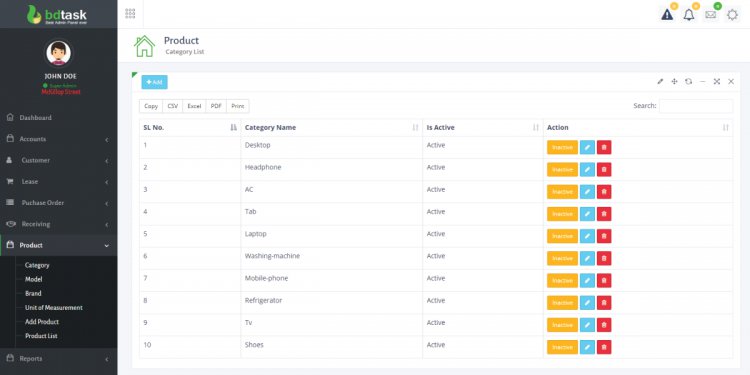The width and height of the screenshot is (750, 375).
Task: Copy table data with Copy button
Action: [151, 106]
